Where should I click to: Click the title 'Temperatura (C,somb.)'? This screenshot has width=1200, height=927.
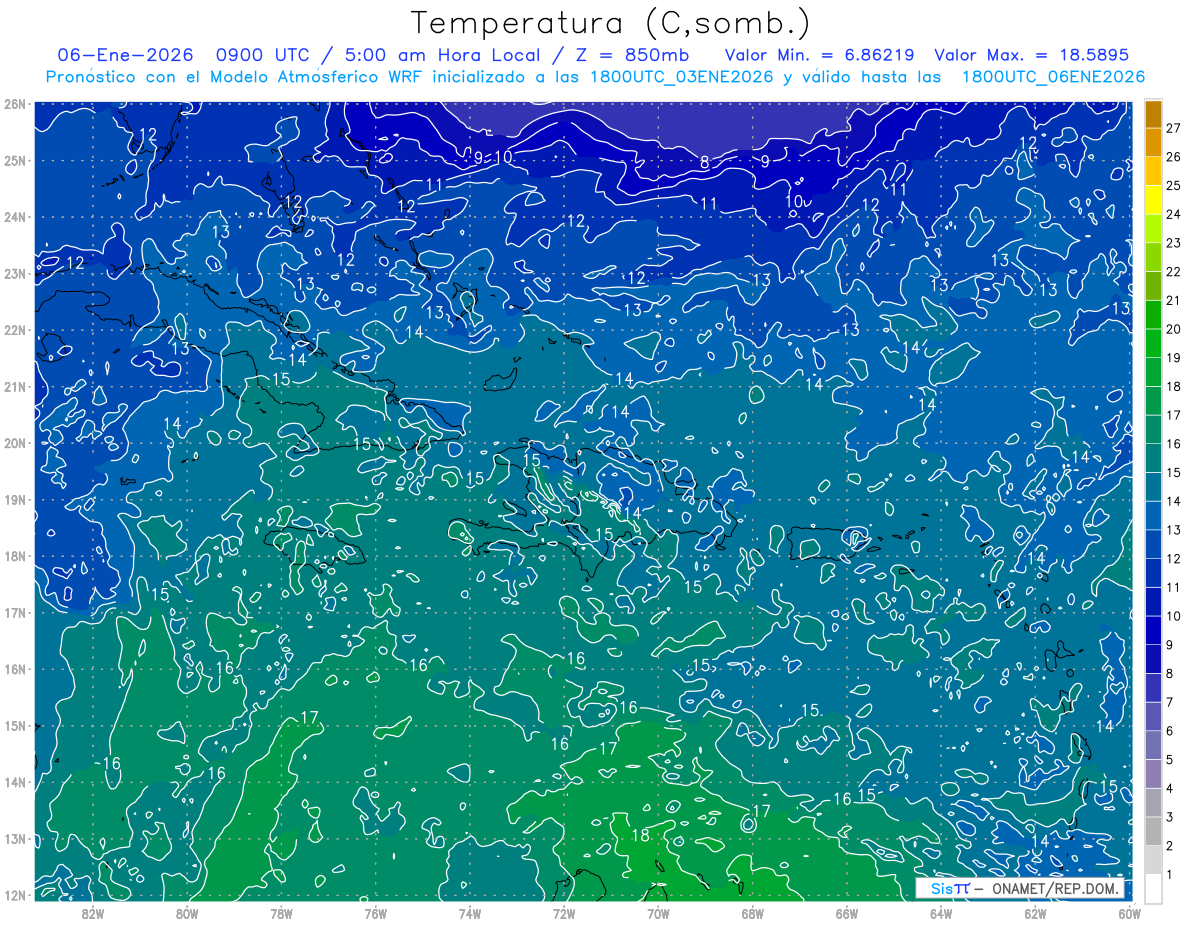611,23
